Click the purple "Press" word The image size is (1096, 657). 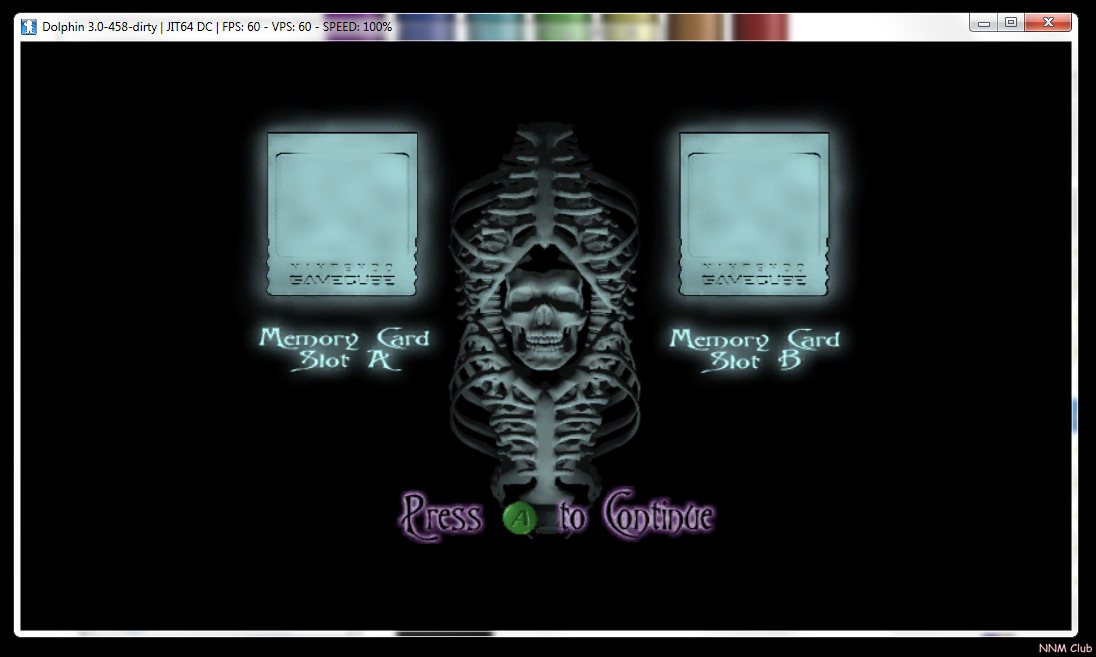click(x=440, y=516)
